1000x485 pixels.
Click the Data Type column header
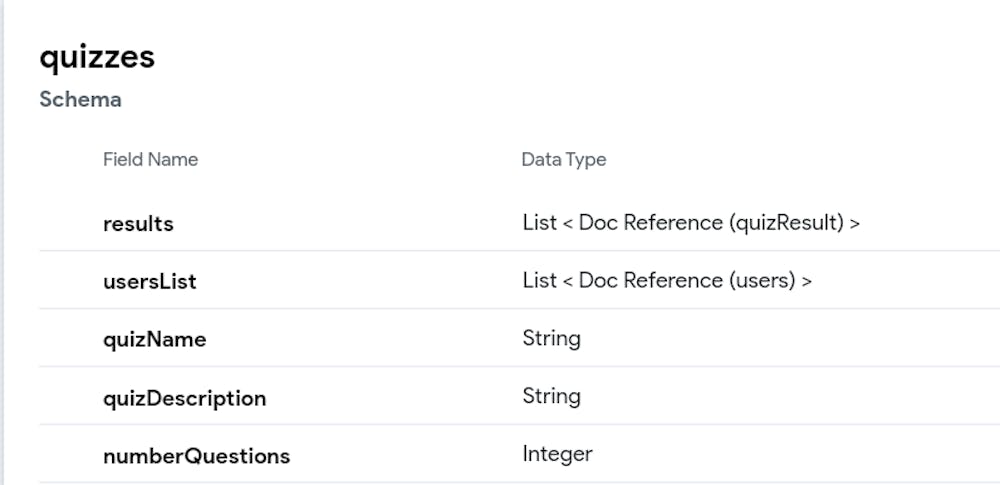(563, 160)
